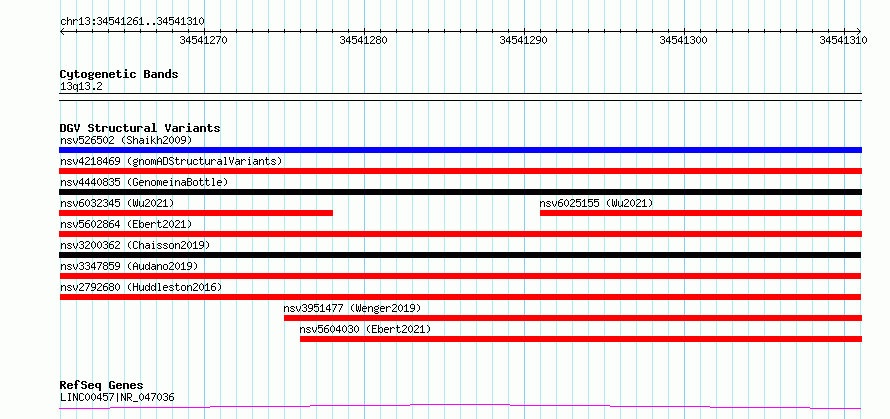Click the red nsv5604030 variant bar
The image size is (890, 419).
pyautogui.click(x=581, y=339)
